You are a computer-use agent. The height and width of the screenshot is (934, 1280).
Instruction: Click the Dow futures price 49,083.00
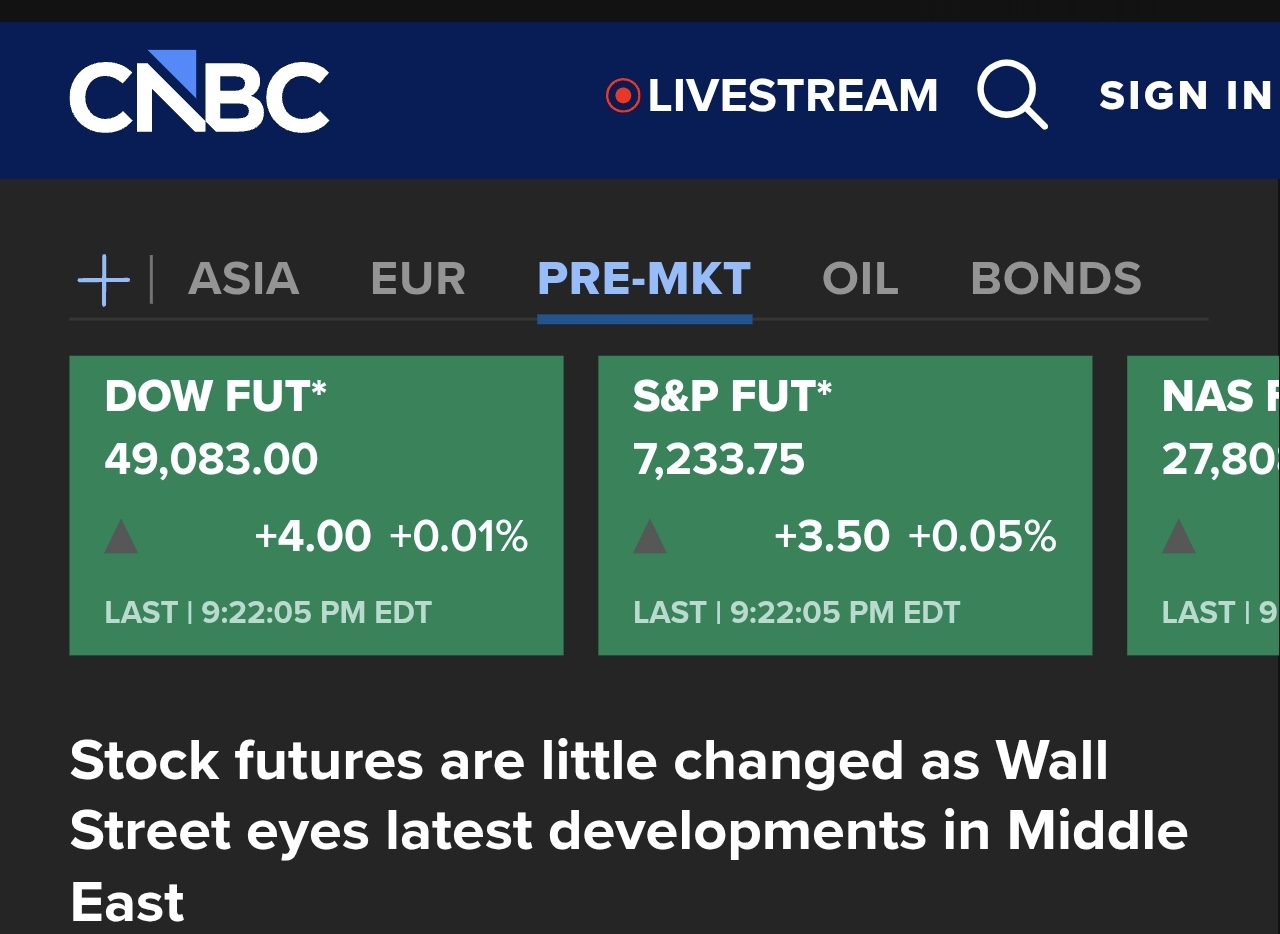coord(211,460)
